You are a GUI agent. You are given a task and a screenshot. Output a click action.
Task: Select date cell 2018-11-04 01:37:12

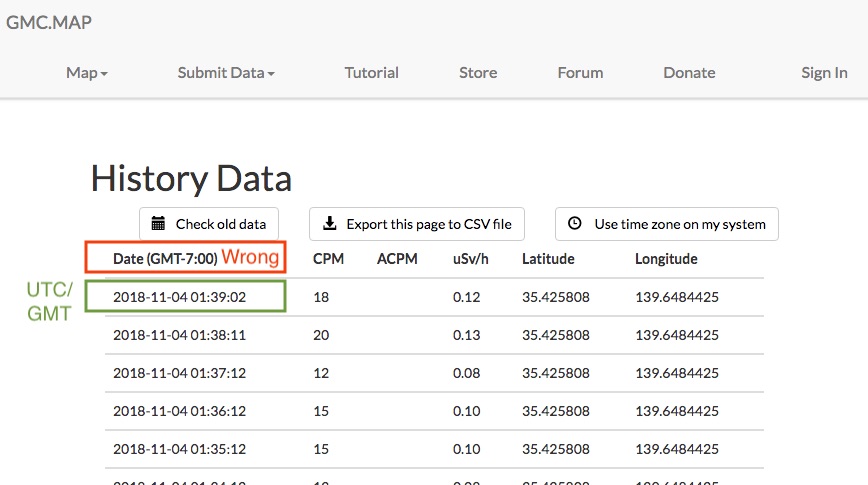tap(179, 373)
